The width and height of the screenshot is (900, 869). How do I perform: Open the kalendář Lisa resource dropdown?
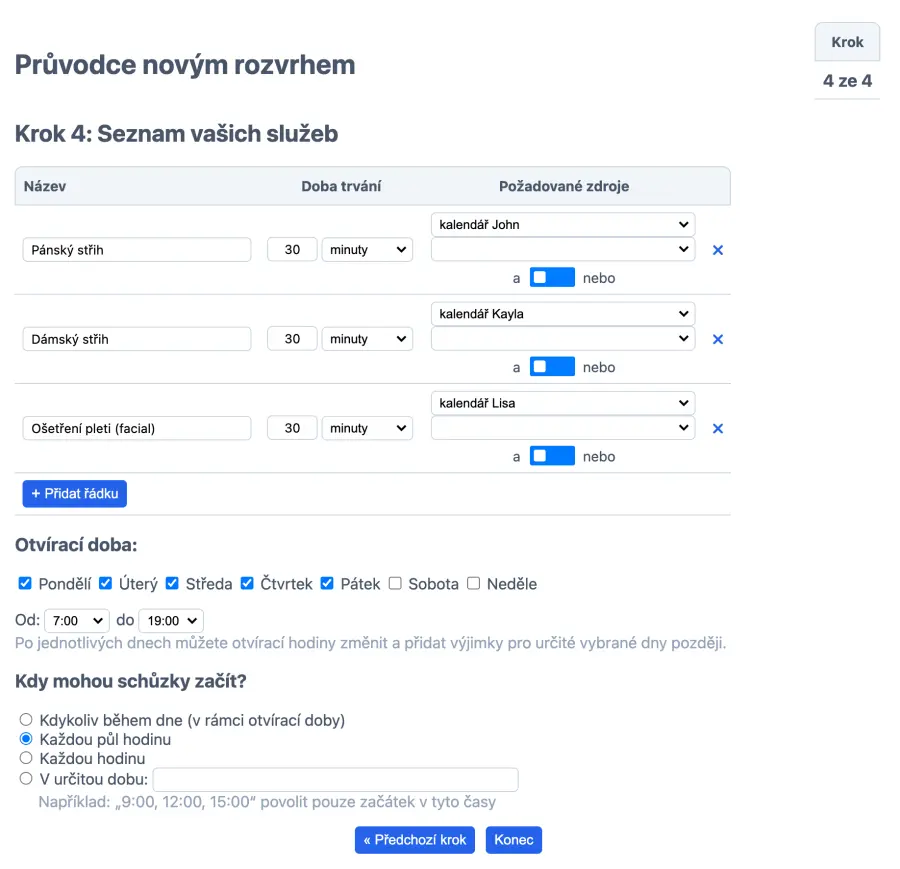point(562,403)
